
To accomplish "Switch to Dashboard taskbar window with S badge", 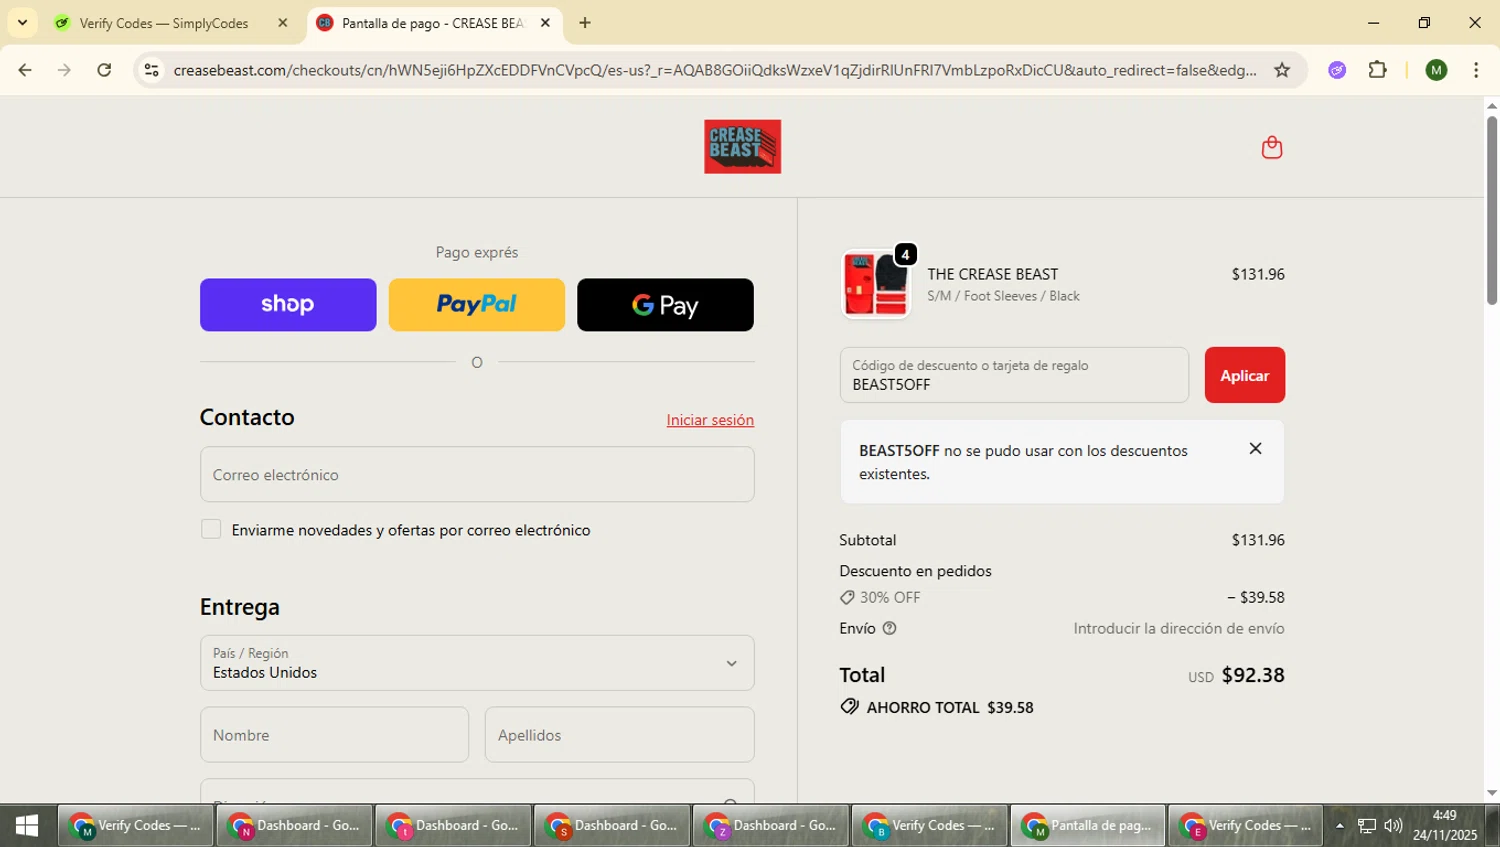I will tap(612, 826).
